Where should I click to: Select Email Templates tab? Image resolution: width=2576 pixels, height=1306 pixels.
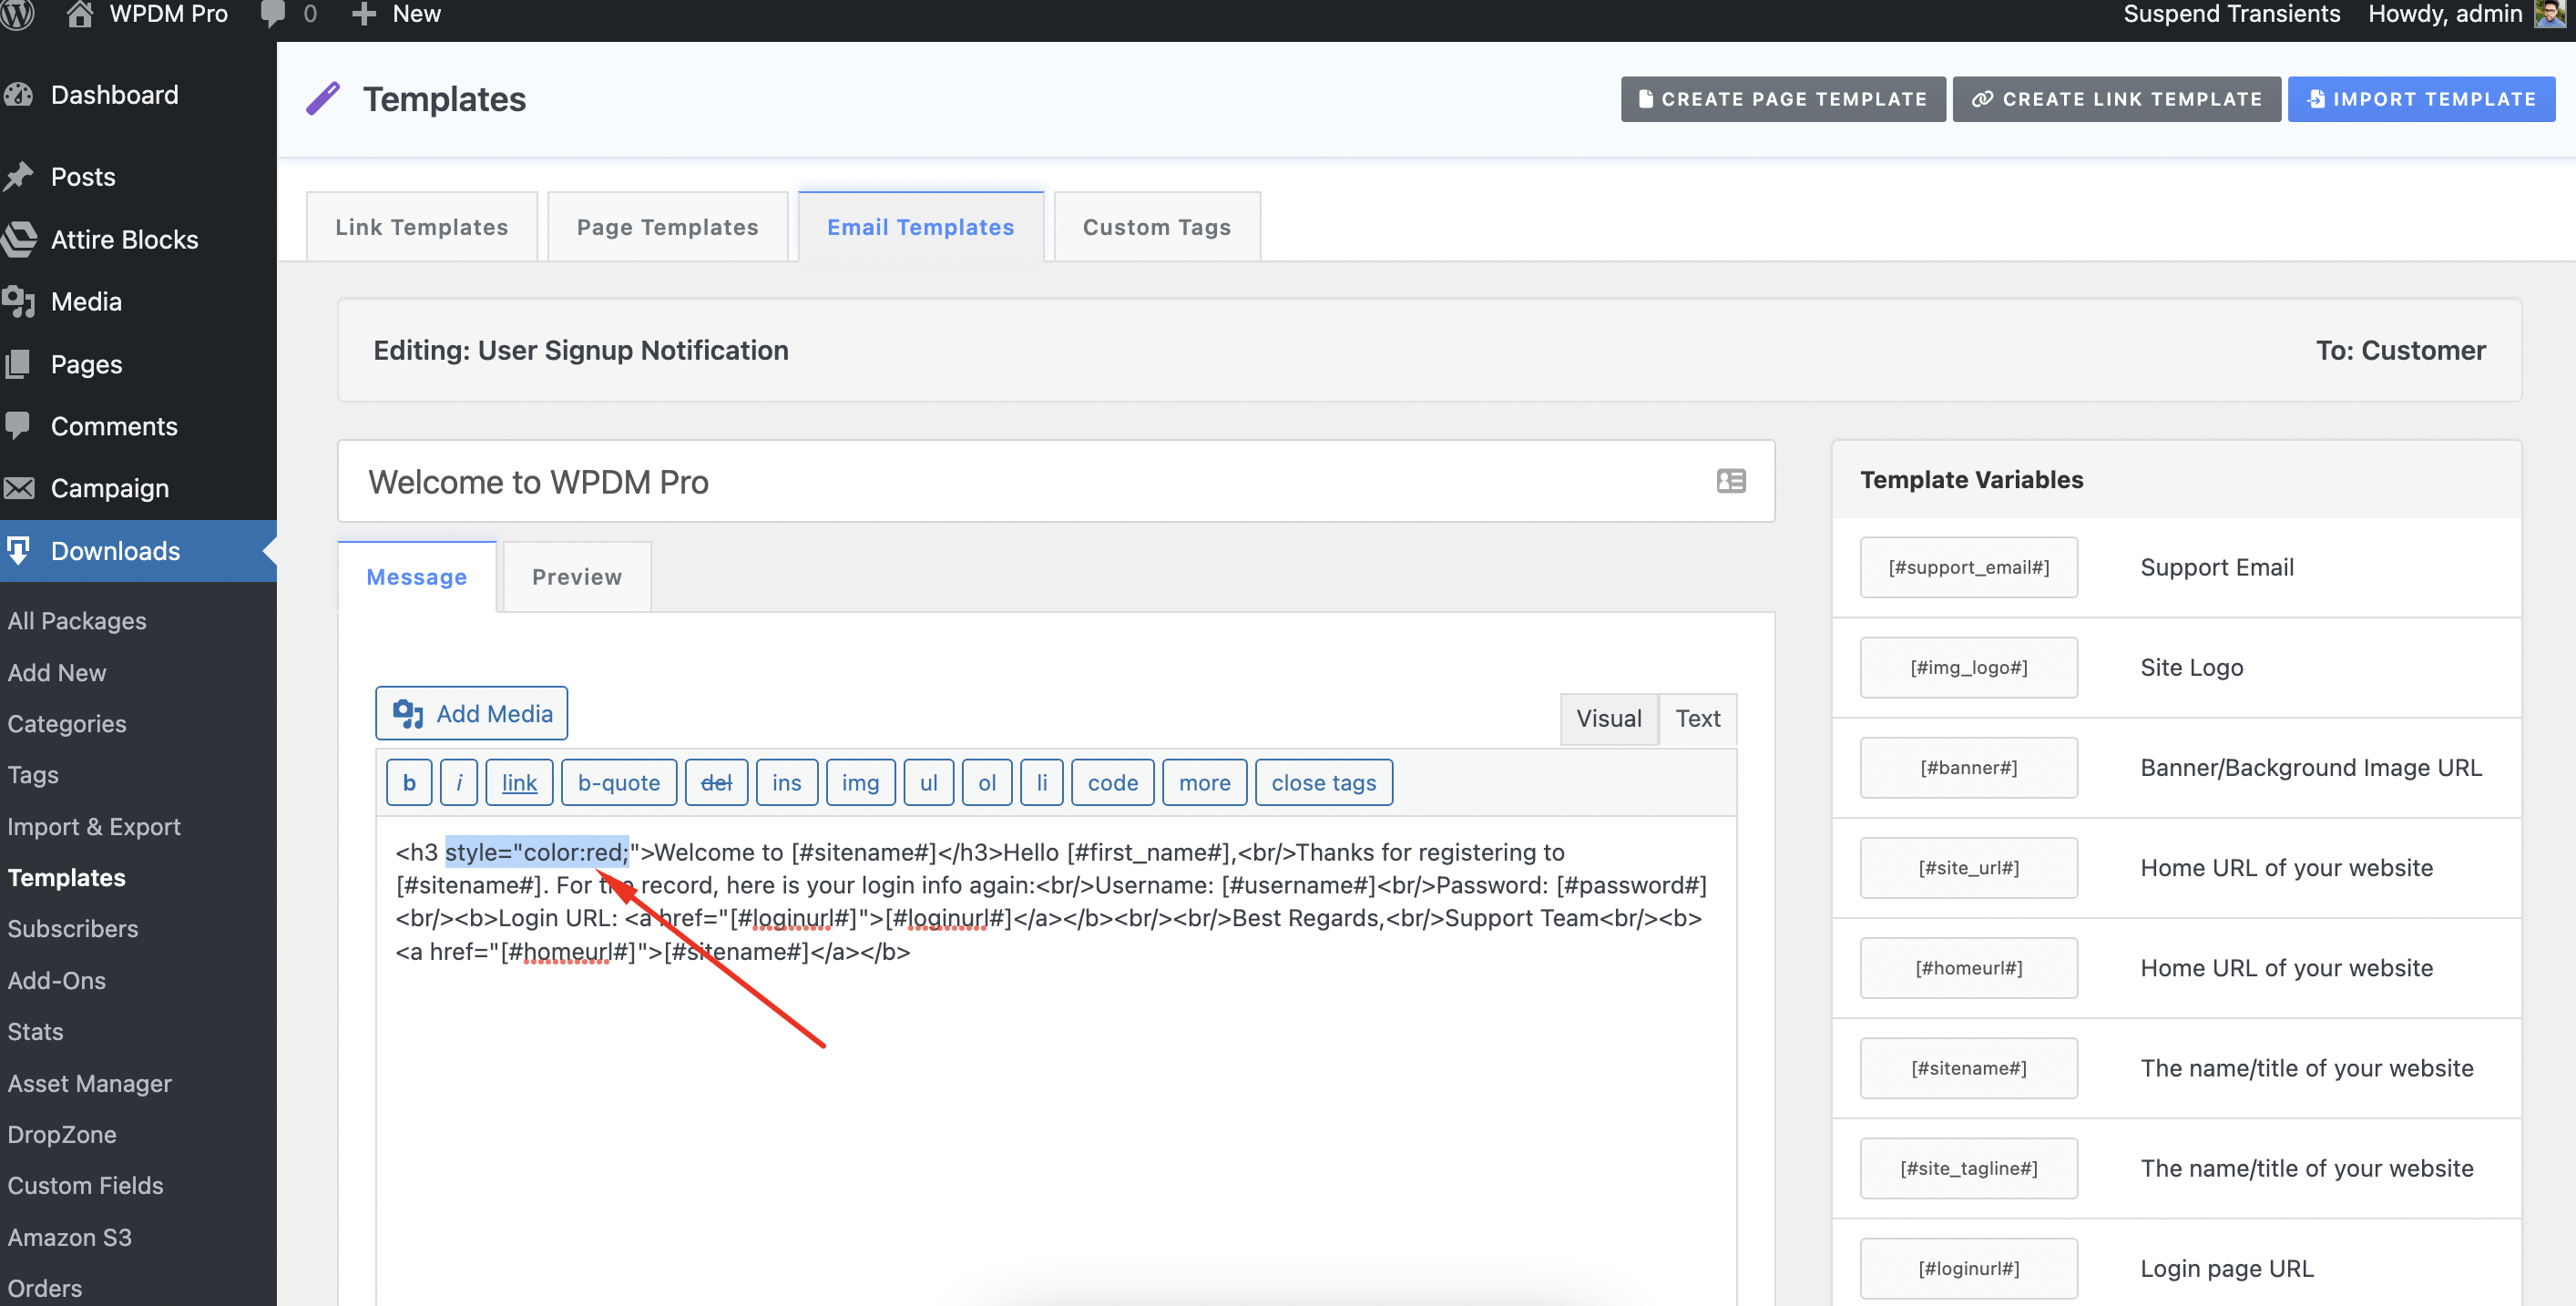(921, 227)
